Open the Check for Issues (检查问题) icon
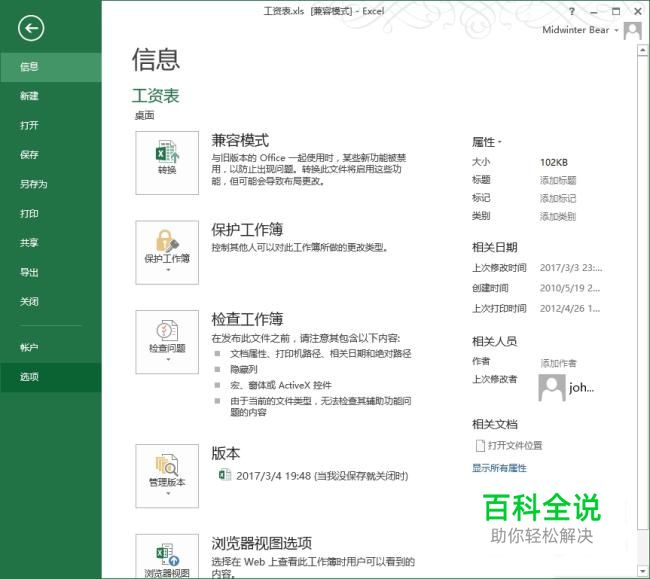 (167, 342)
